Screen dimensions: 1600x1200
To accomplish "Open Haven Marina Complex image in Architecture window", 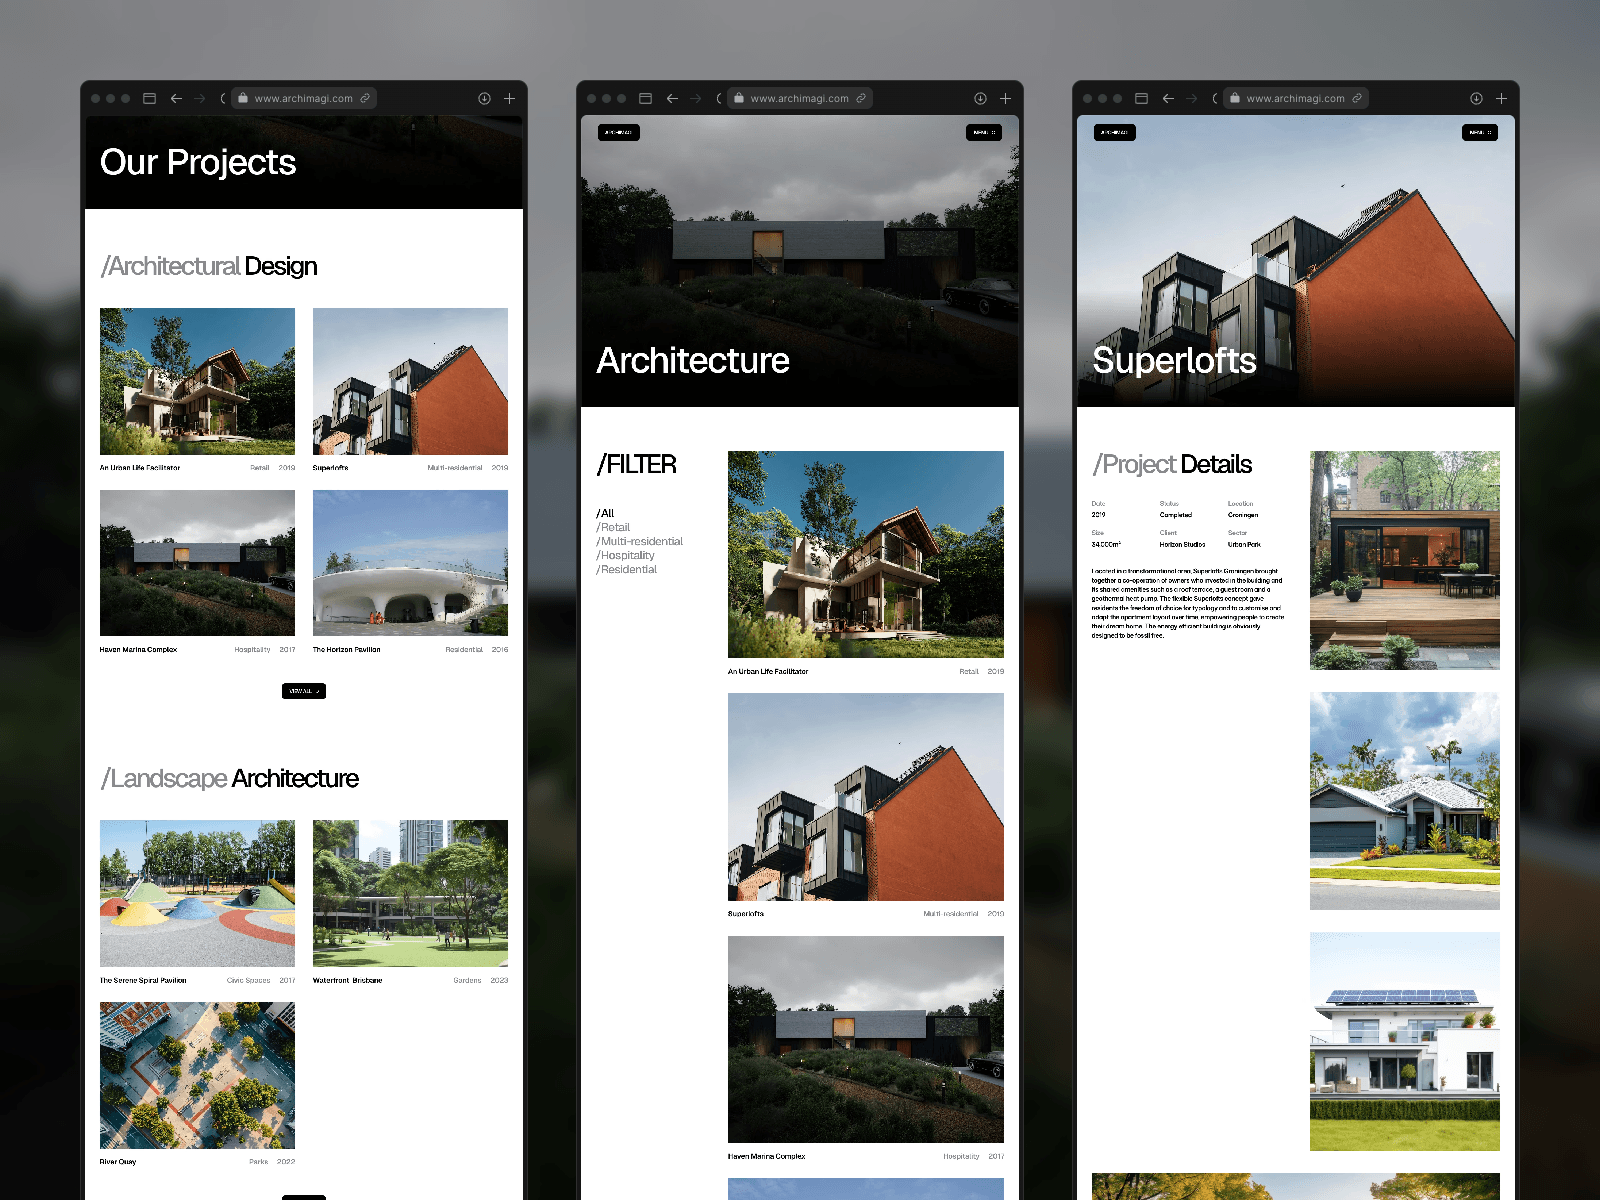I will click(866, 1039).
